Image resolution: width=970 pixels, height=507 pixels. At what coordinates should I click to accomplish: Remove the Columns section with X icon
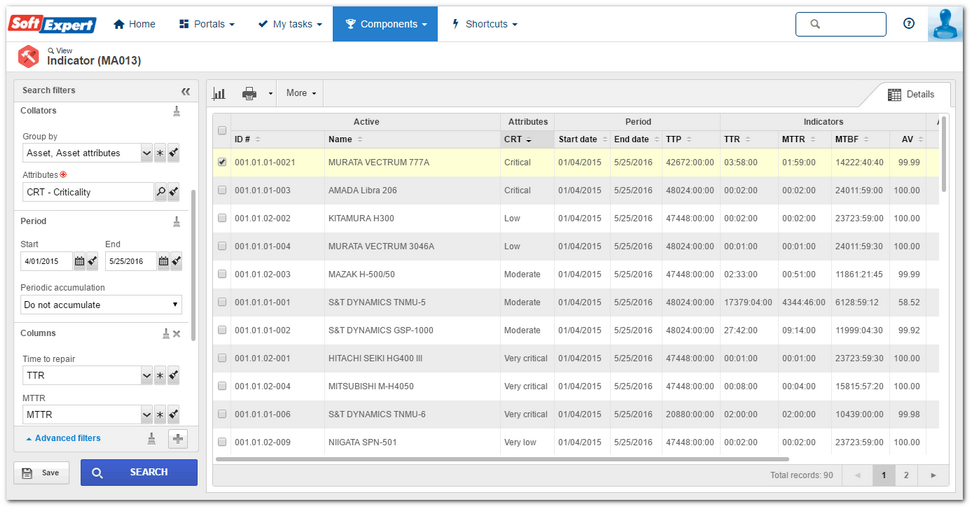coord(177,334)
